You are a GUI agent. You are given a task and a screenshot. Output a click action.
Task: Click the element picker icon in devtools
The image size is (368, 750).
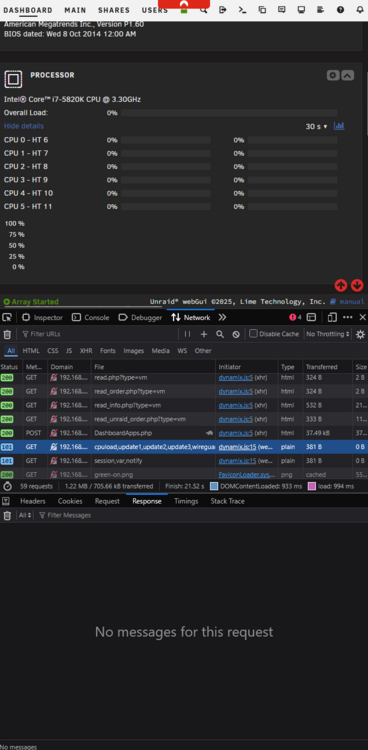click(x=7, y=318)
